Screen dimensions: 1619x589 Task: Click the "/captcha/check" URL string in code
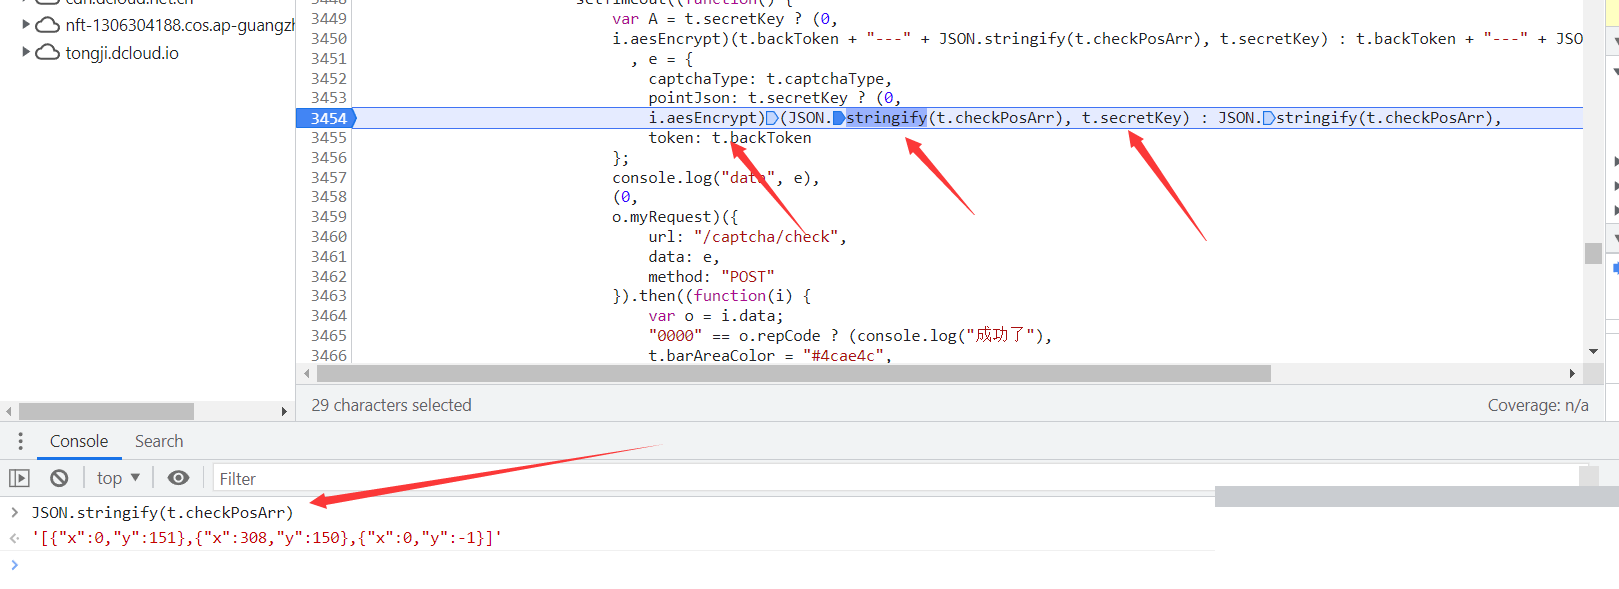pyautogui.click(x=766, y=237)
